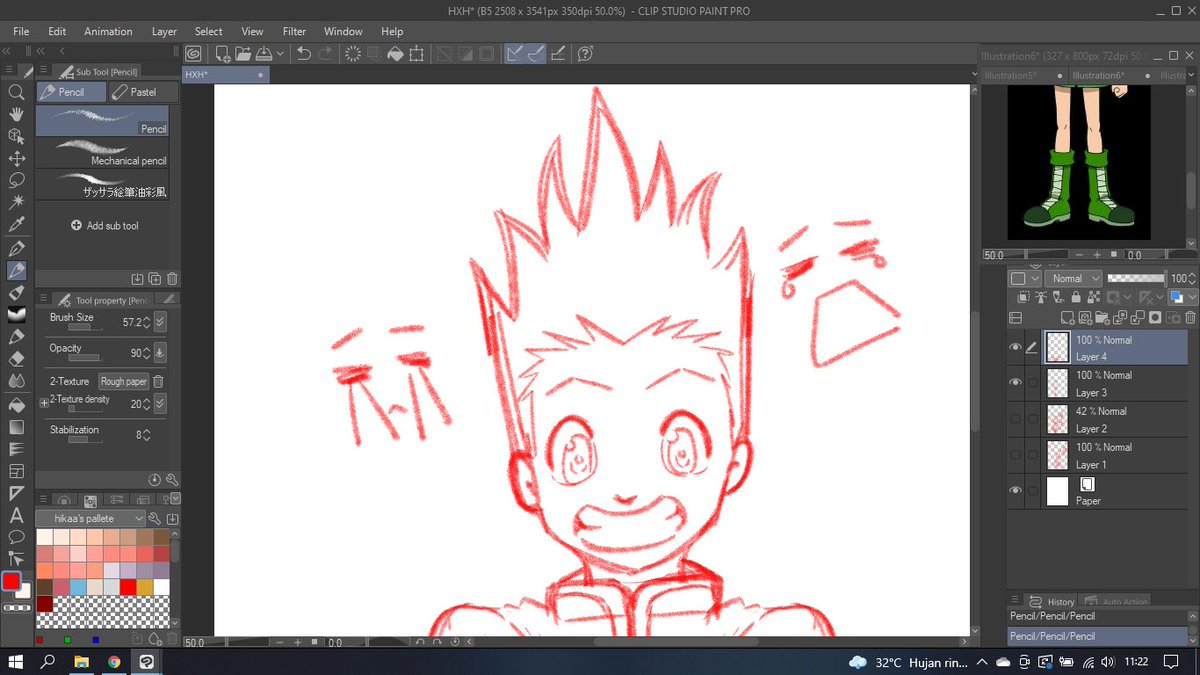
Task: Show Layer 1 via its visibility box
Action: tap(1016, 454)
